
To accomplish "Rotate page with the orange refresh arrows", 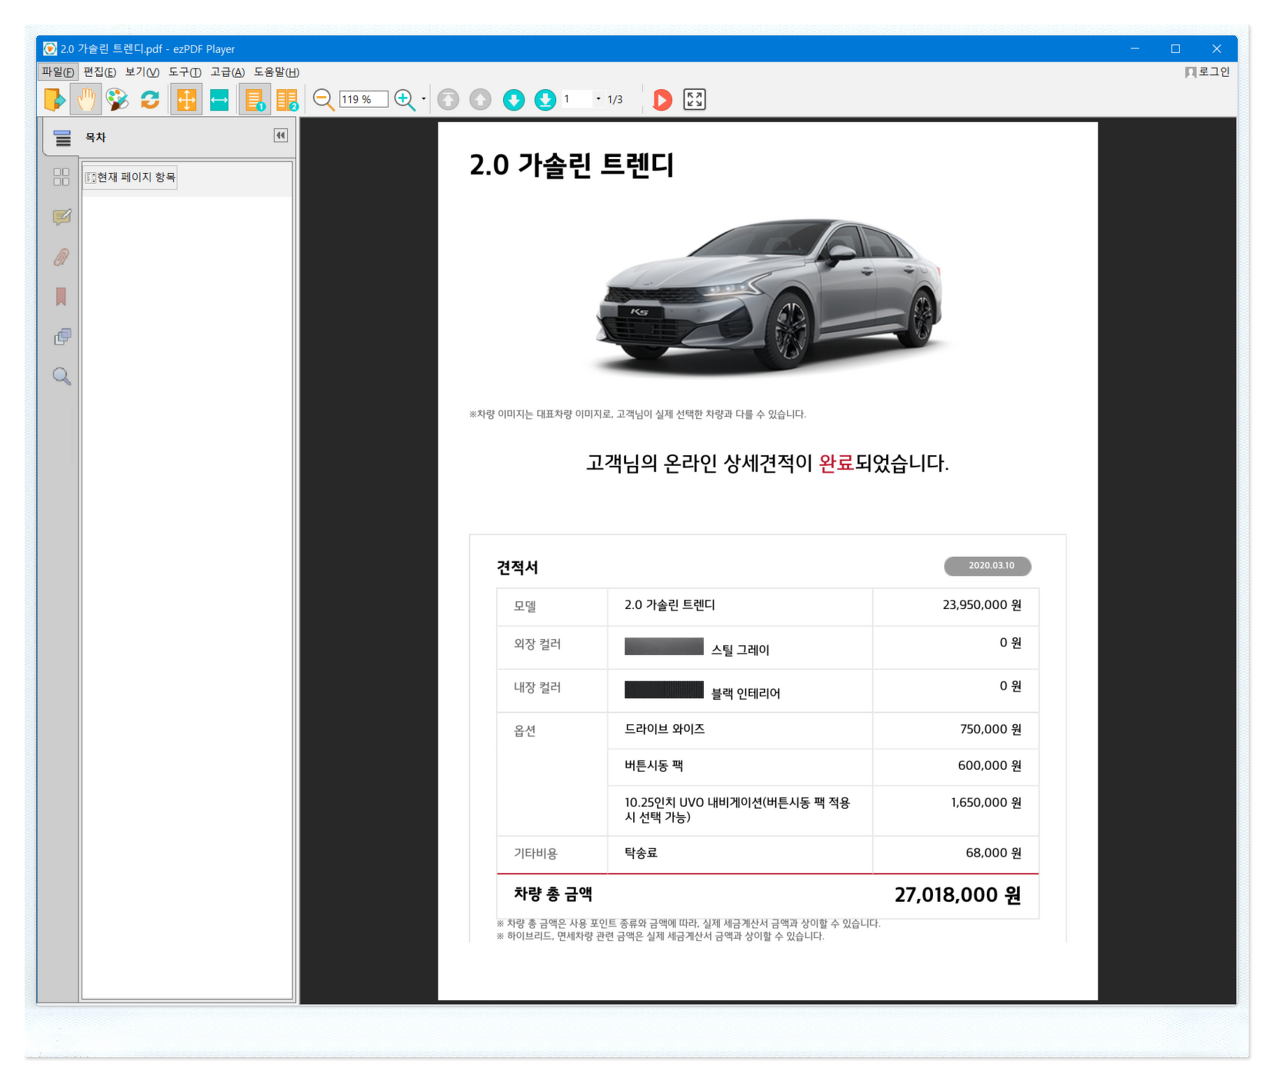I will [x=150, y=99].
